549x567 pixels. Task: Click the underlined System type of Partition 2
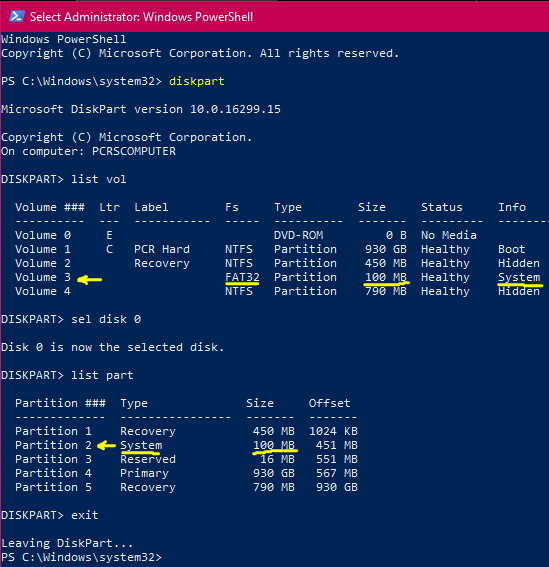(x=141, y=446)
